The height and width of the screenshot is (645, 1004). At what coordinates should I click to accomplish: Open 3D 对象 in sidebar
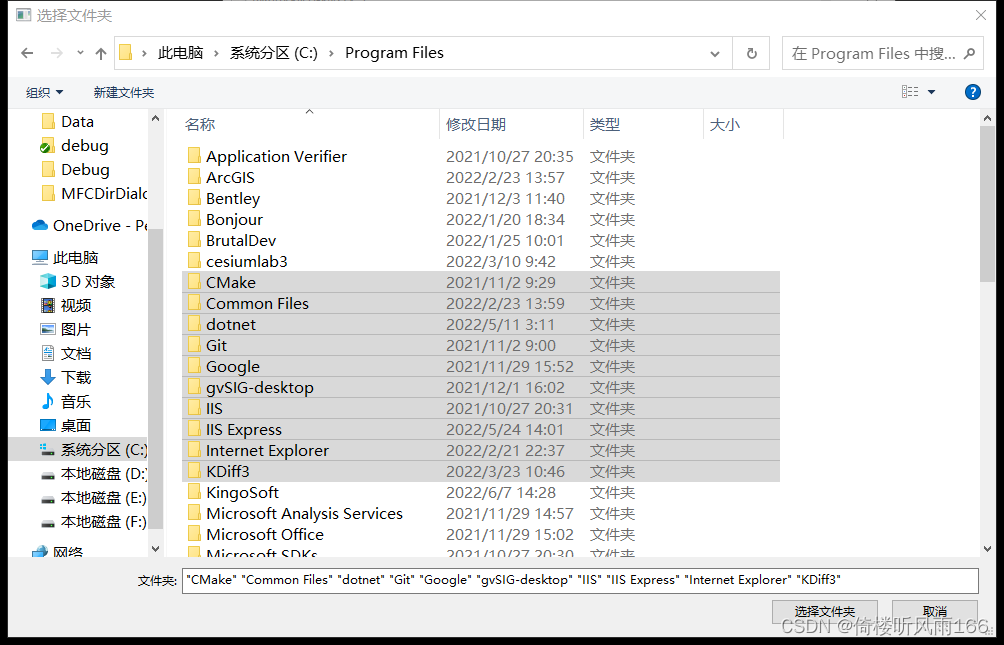click(77, 282)
